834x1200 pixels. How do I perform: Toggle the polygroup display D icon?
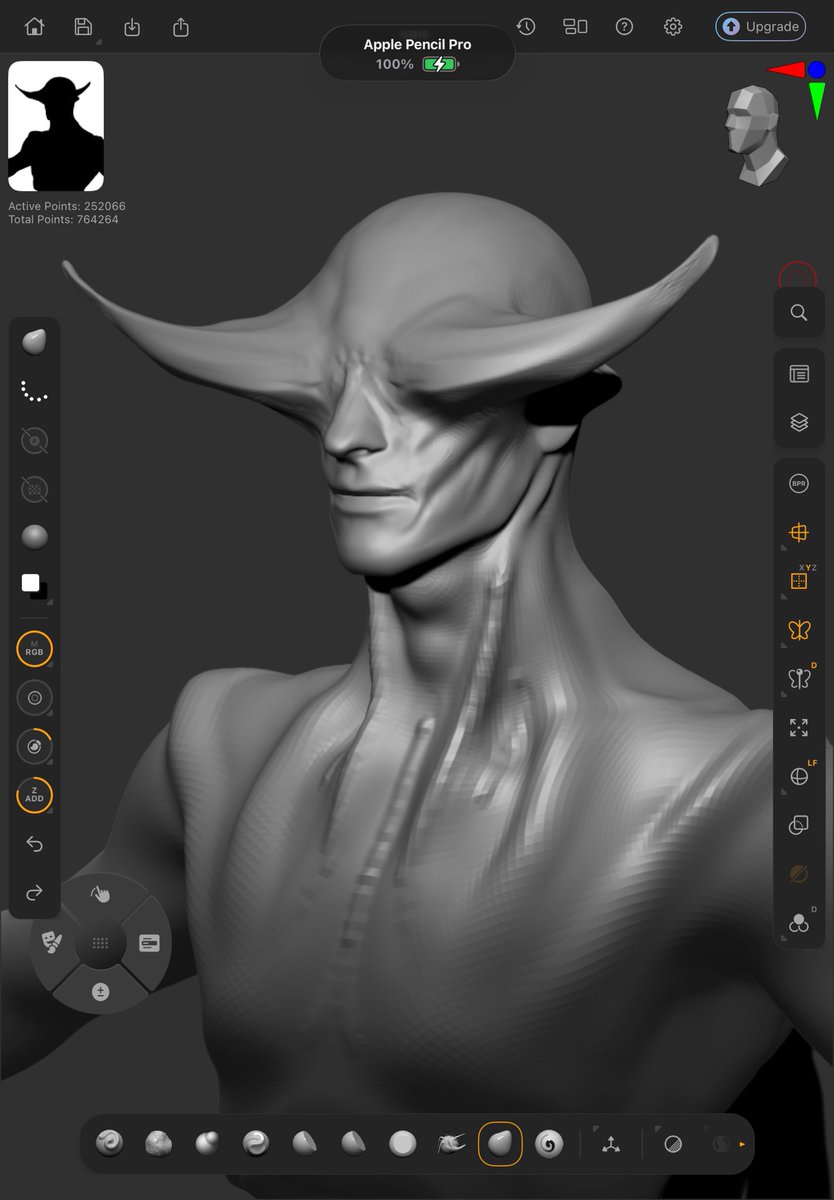pos(799,922)
